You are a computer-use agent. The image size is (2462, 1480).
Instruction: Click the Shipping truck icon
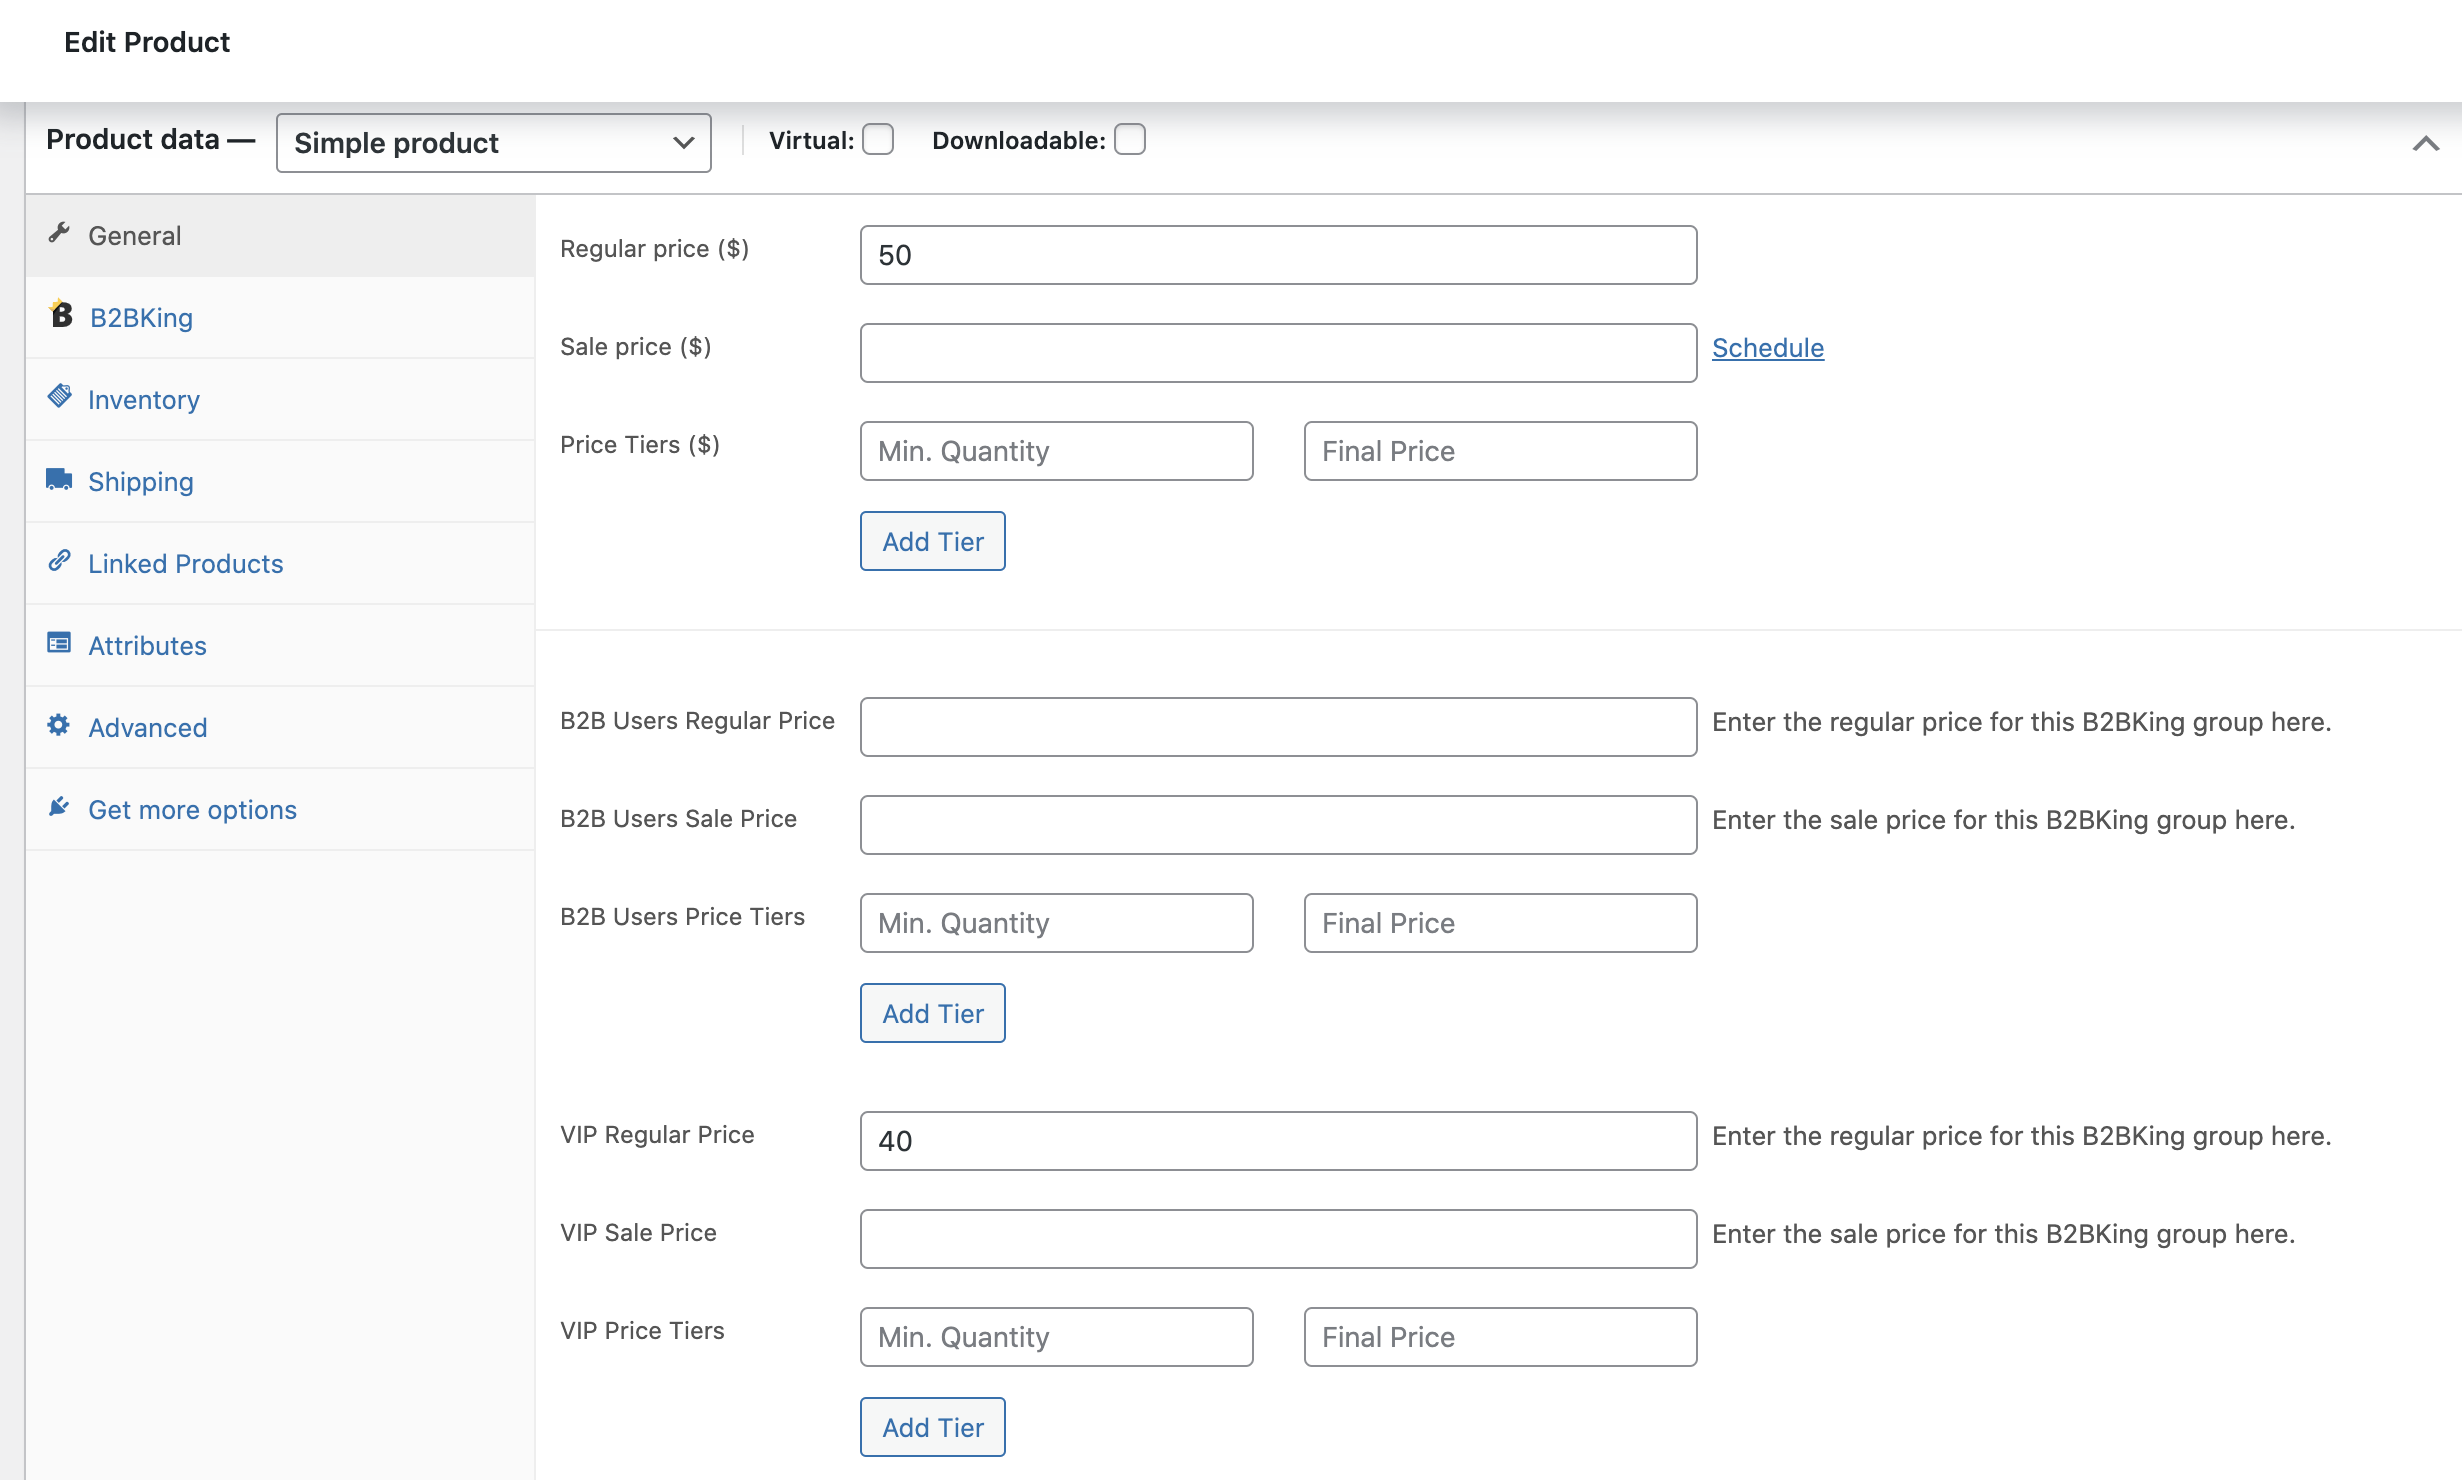pyautogui.click(x=59, y=479)
